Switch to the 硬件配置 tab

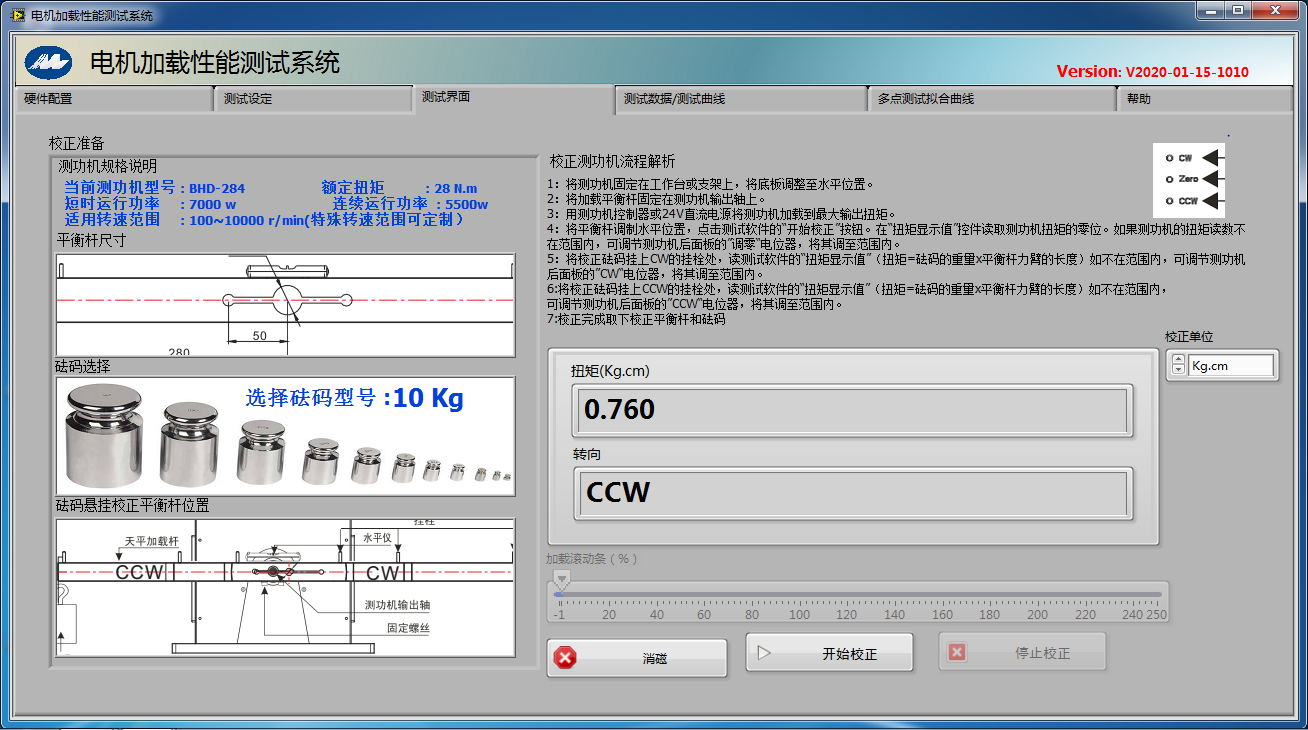[x=113, y=99]
